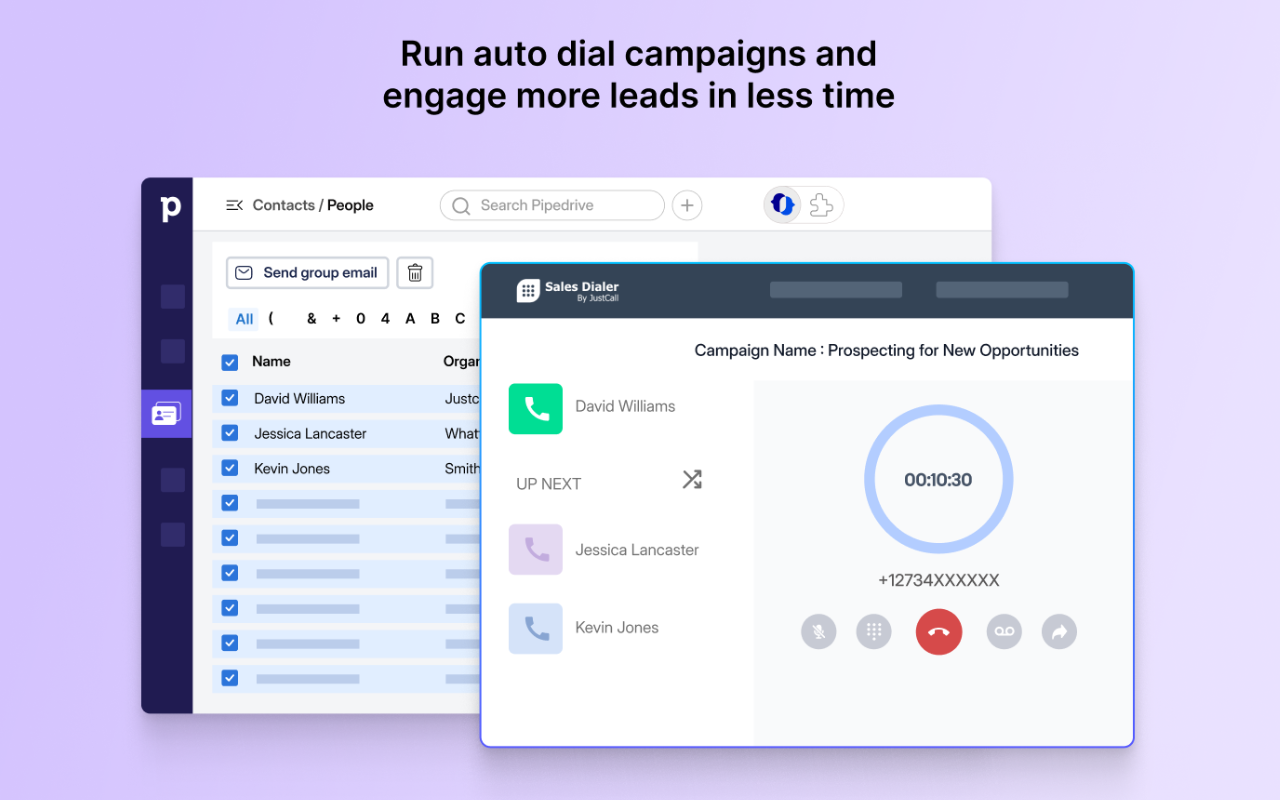Select the highlighted Contacts sidebar icon
This screenshot has height=800, width=1280.
coord(166,413)
